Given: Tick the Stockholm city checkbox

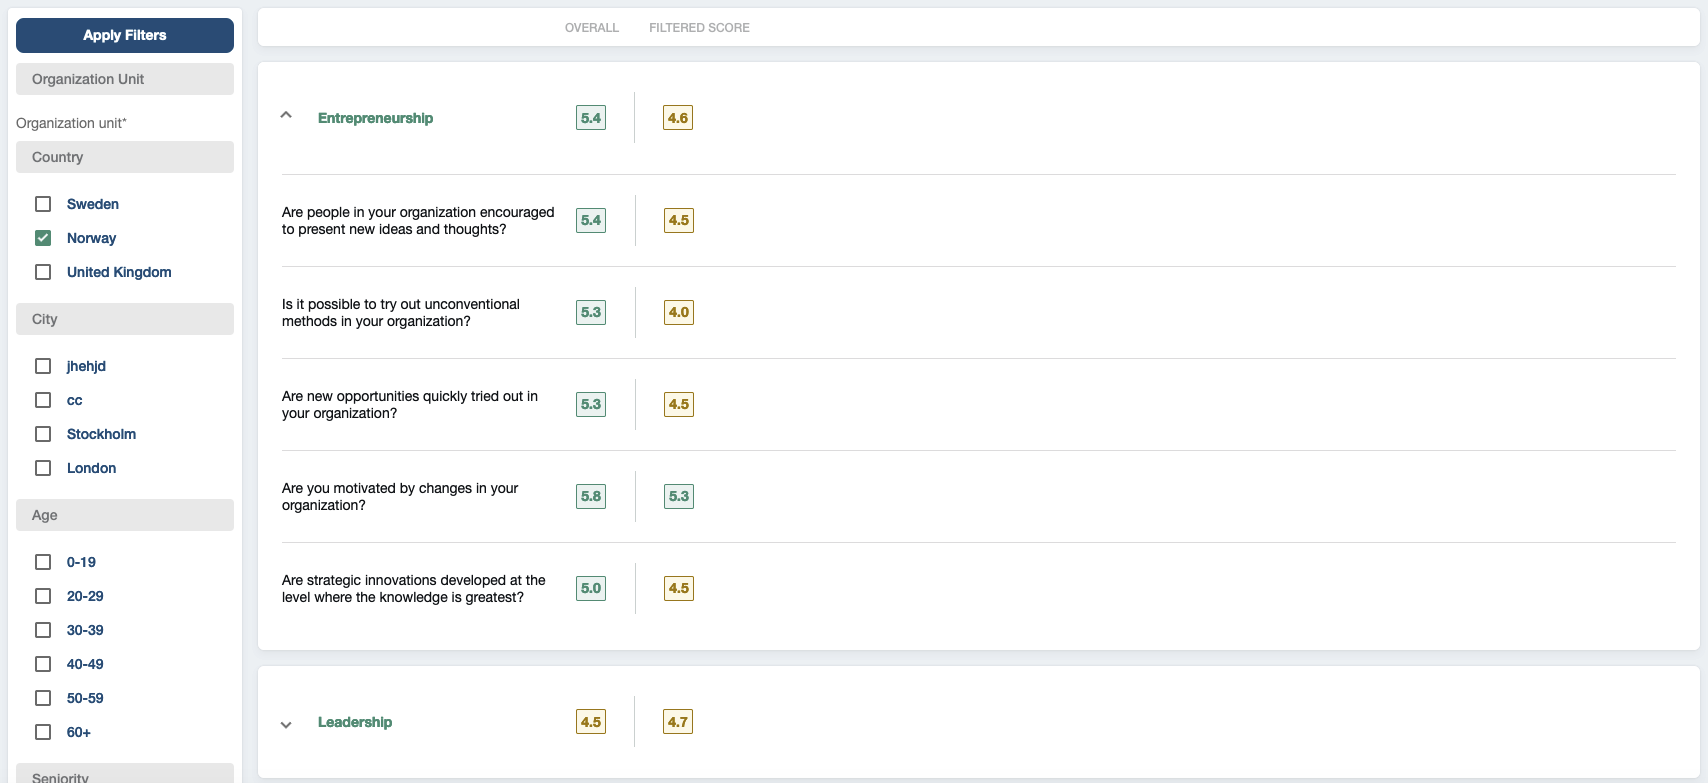Looking at the screenshot, I should click(x=43, y=434).
